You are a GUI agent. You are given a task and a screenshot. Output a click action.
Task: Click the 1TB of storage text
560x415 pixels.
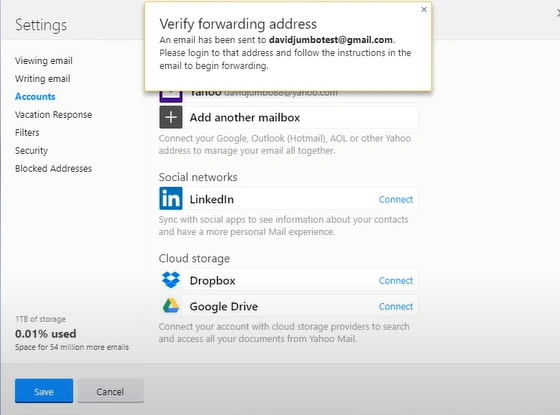pos(40,319)
